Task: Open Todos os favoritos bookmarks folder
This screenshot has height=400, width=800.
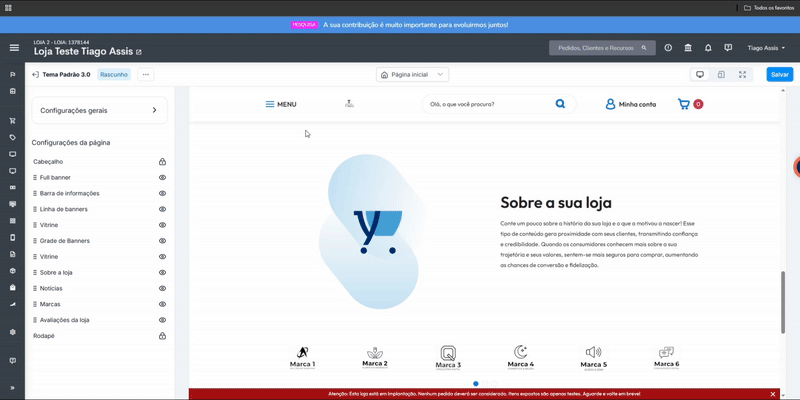Action: (x=769, y=8)
